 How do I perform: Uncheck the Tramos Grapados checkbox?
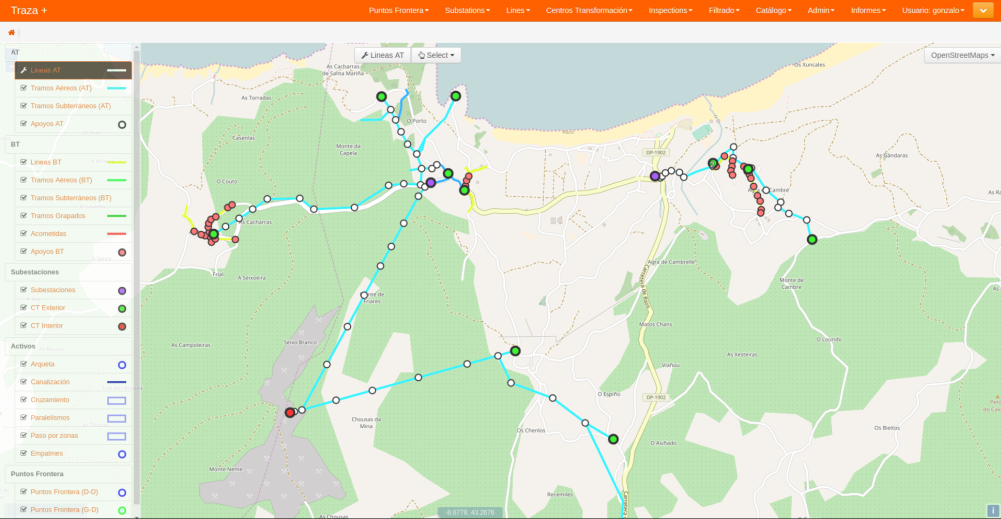pyautogui.click(x=24, y=216)
